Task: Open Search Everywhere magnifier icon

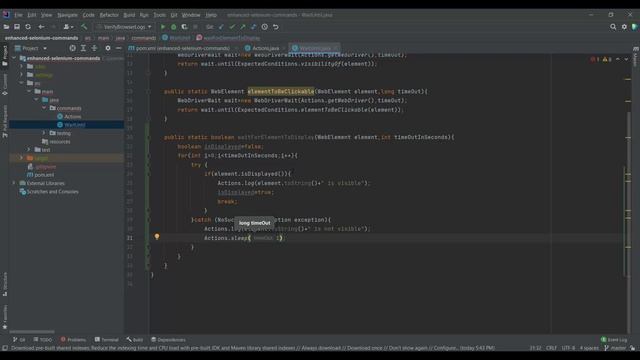Action: point(613,27)
